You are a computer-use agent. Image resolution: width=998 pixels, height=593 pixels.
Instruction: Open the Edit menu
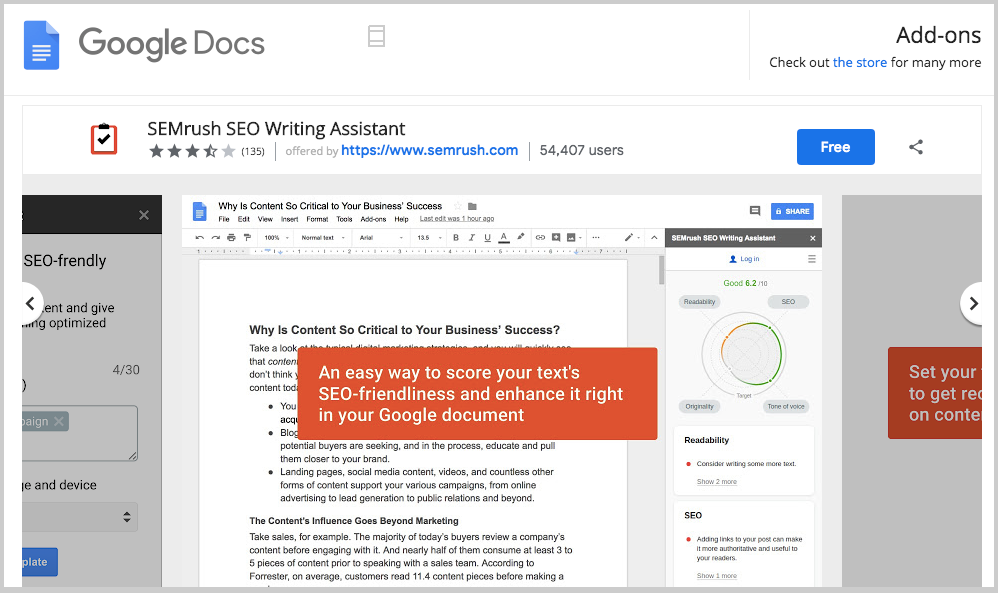point(244,219)
